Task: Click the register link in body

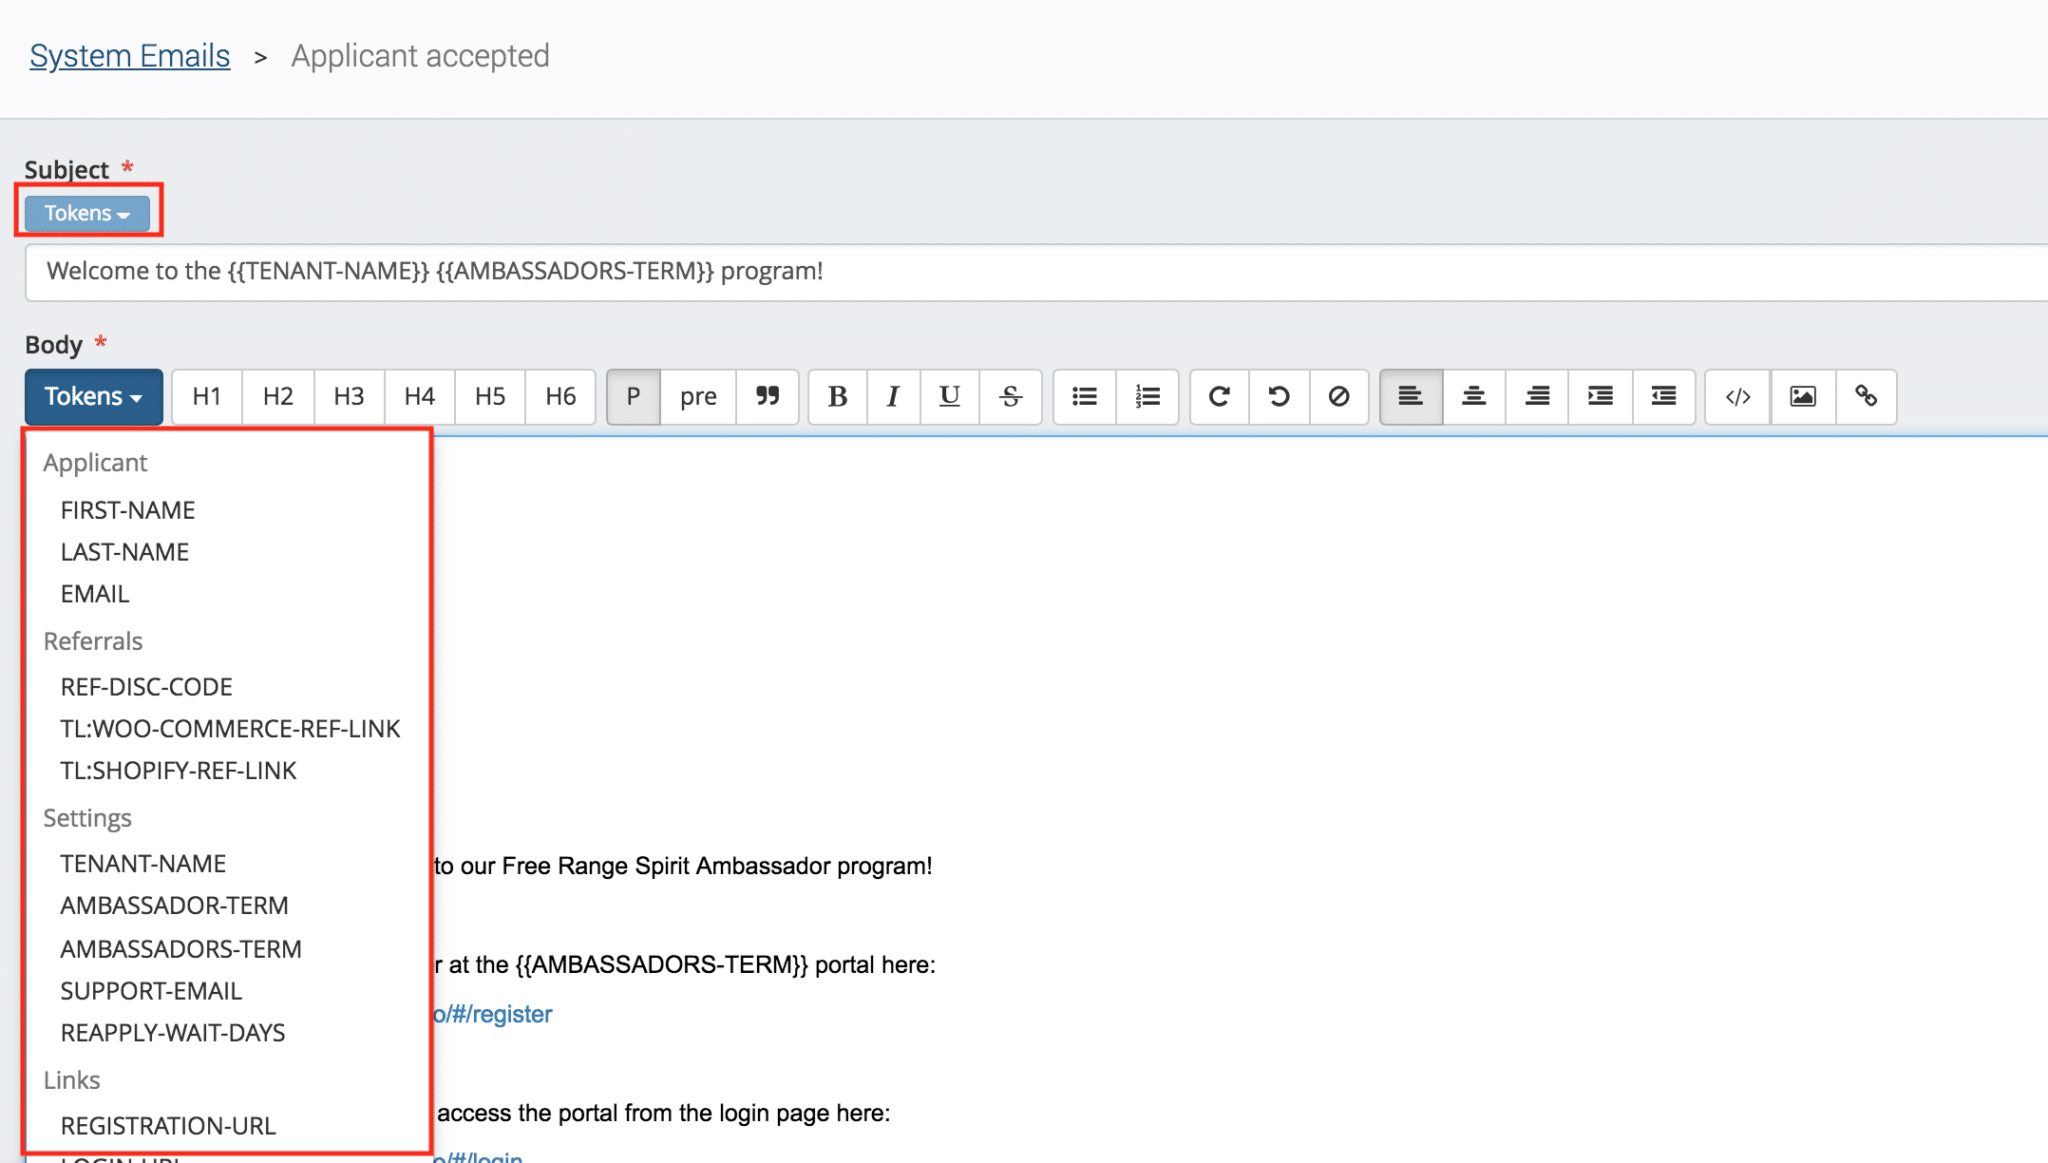Action: tap(493, 1014)
